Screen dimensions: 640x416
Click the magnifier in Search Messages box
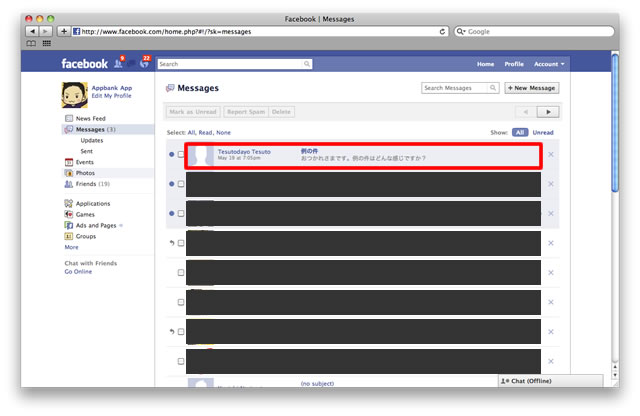[493, 88]
